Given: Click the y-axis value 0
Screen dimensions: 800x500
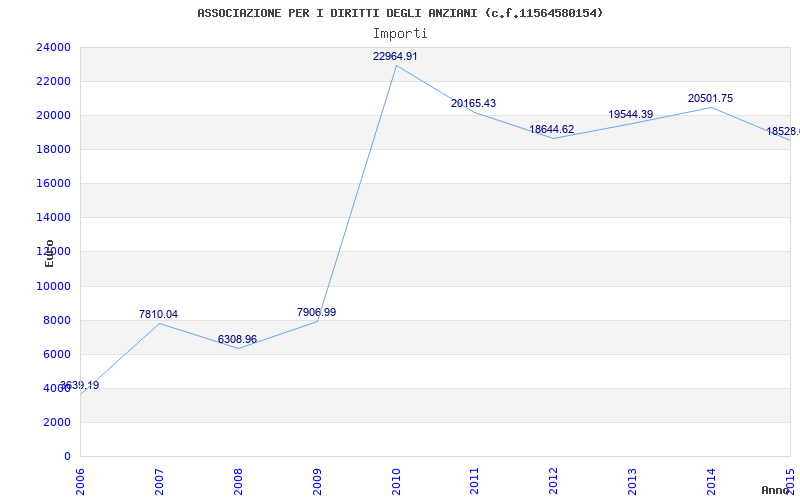Looking at the screenshot, I should pyautogui.click(x=67, y=456).
